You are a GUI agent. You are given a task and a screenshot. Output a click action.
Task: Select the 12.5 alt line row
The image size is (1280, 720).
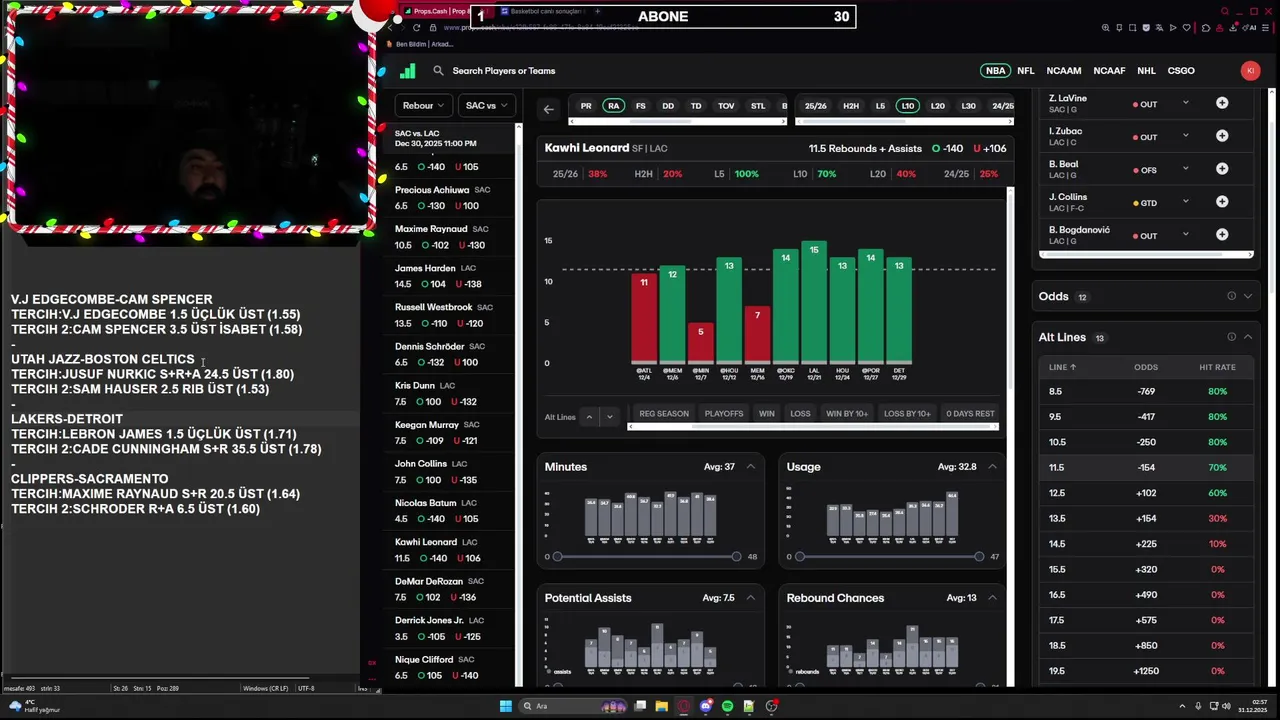click(1144, 493)
